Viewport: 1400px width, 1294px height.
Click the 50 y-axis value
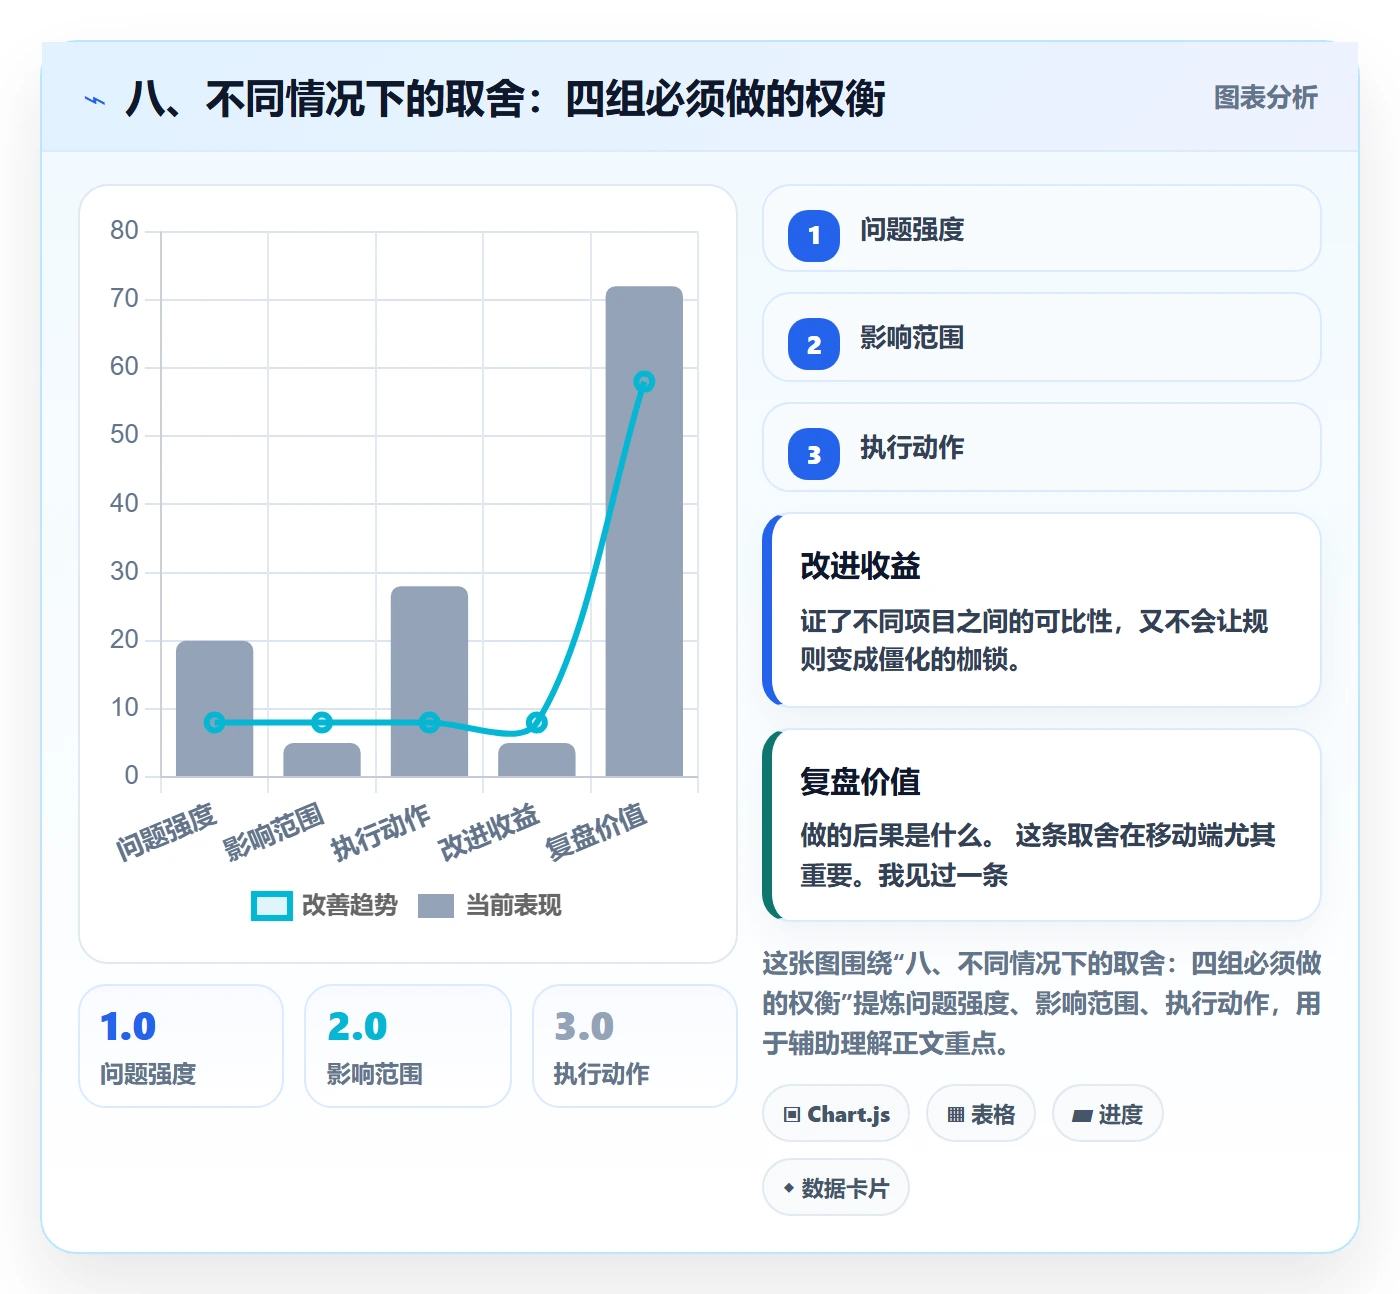click(124, 434)
